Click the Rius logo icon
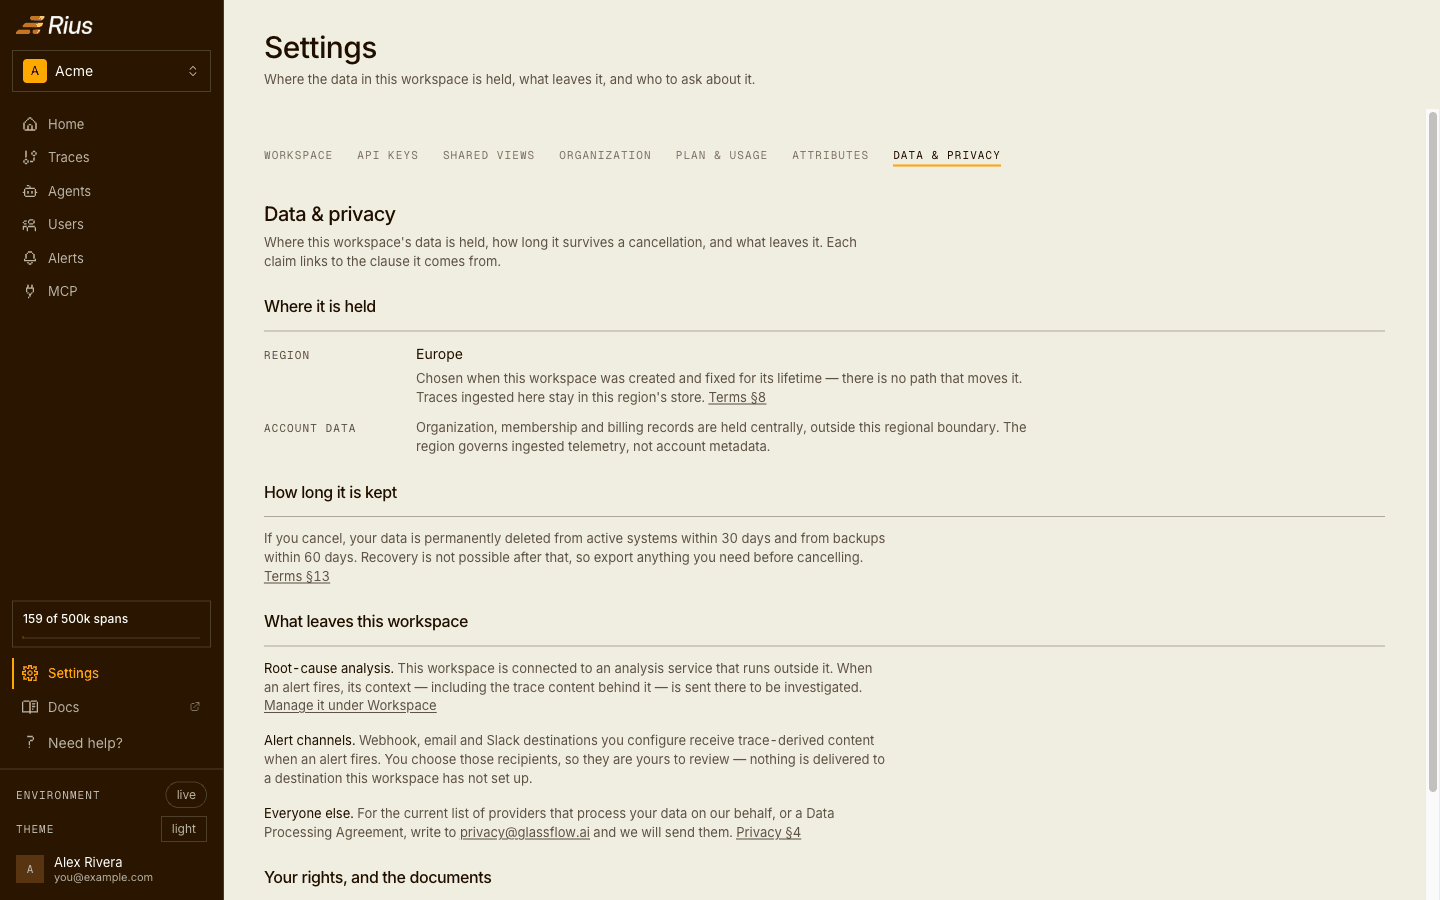Screen dimensions: 1440x900 pos(30,25)
